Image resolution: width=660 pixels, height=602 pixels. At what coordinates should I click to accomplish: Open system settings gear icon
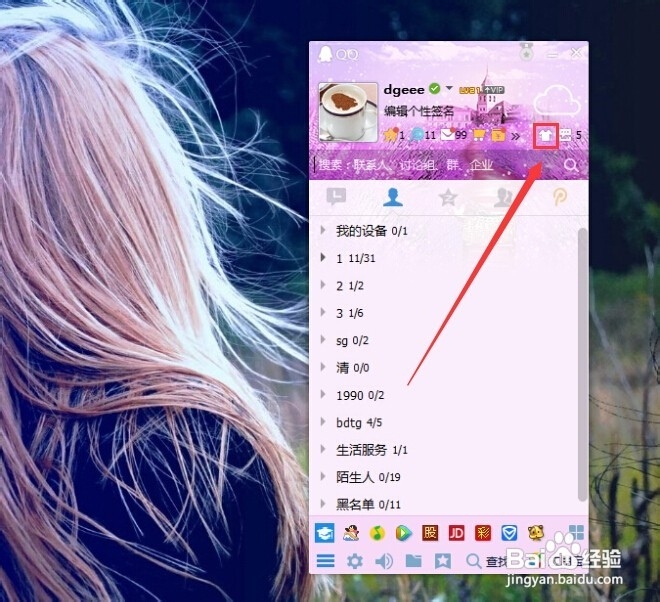(x=355, y=561)
